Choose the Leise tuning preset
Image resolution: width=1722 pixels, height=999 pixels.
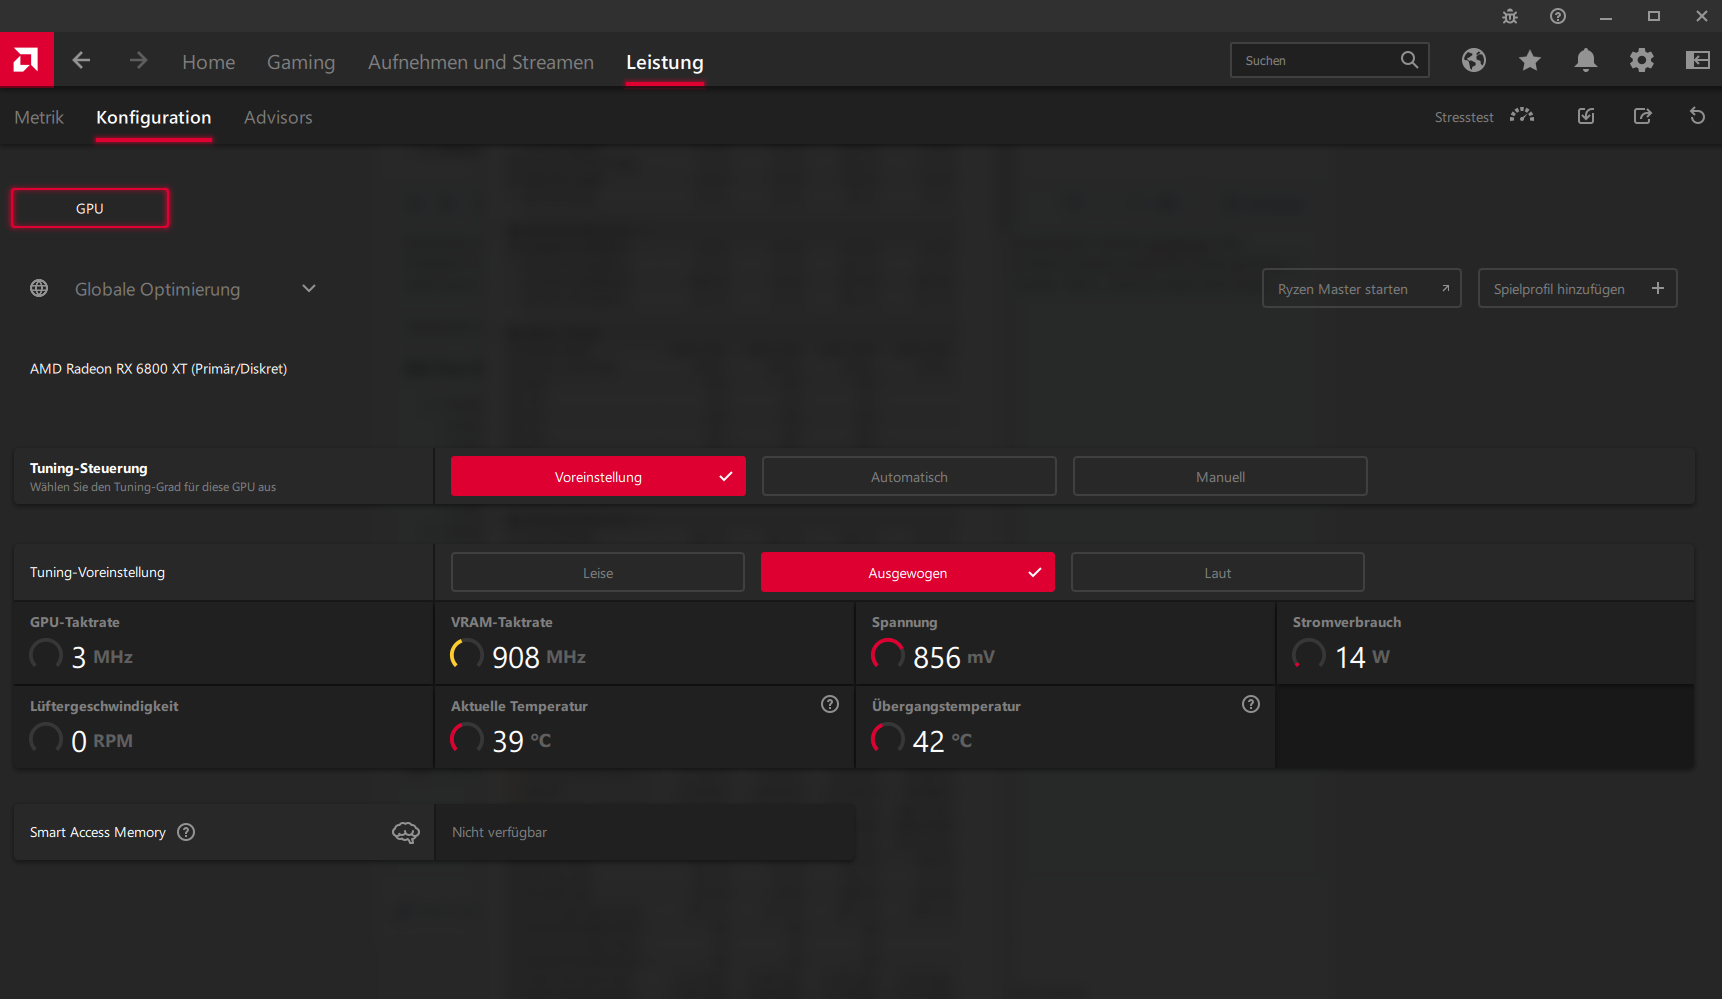point(598,572)
